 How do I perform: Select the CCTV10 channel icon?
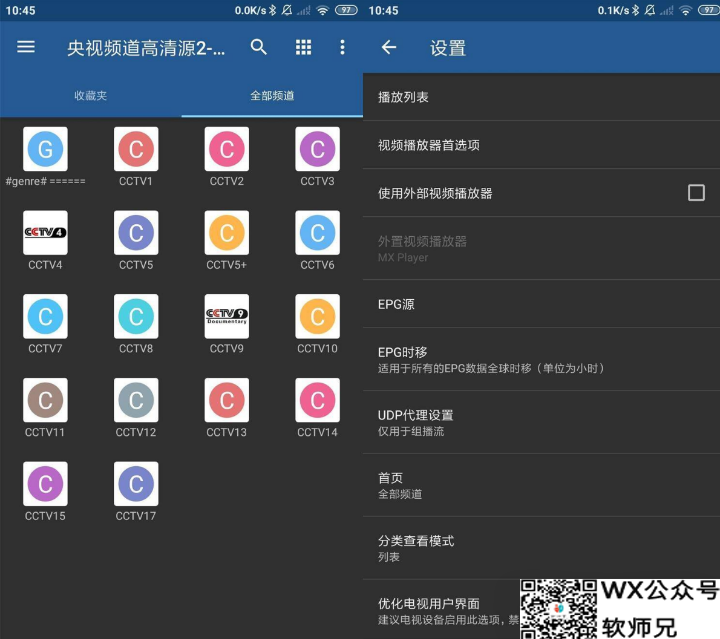[317, 316]
